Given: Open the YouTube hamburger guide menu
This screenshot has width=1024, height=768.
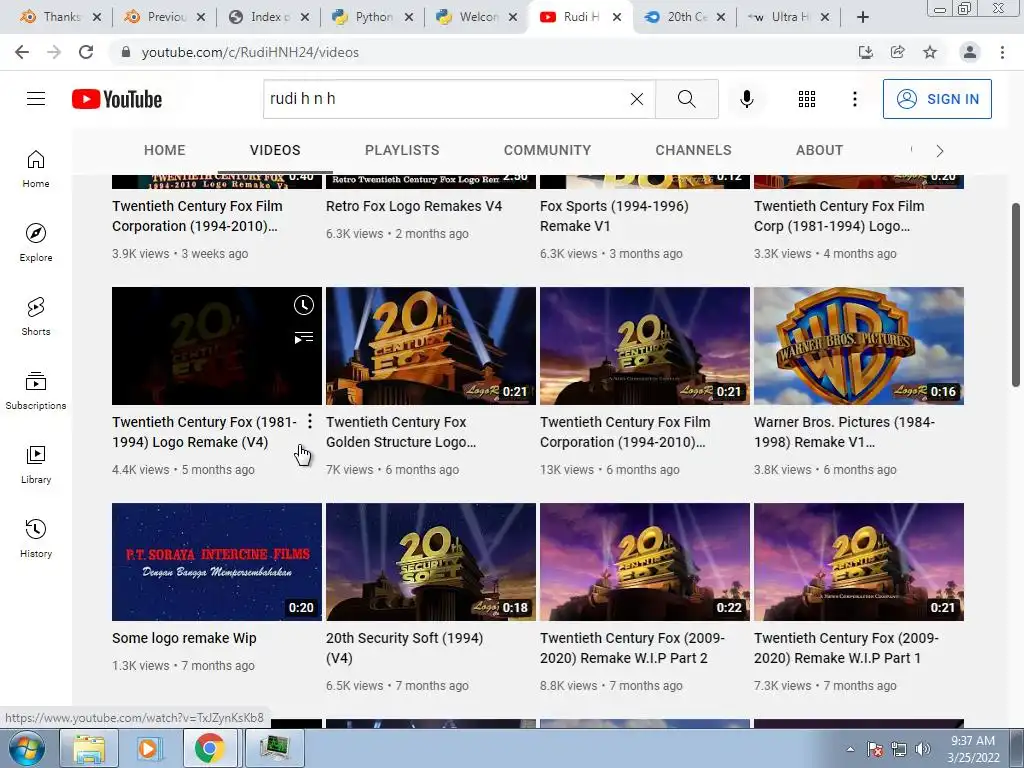Looking at the screenshot, I should [36, 99].
